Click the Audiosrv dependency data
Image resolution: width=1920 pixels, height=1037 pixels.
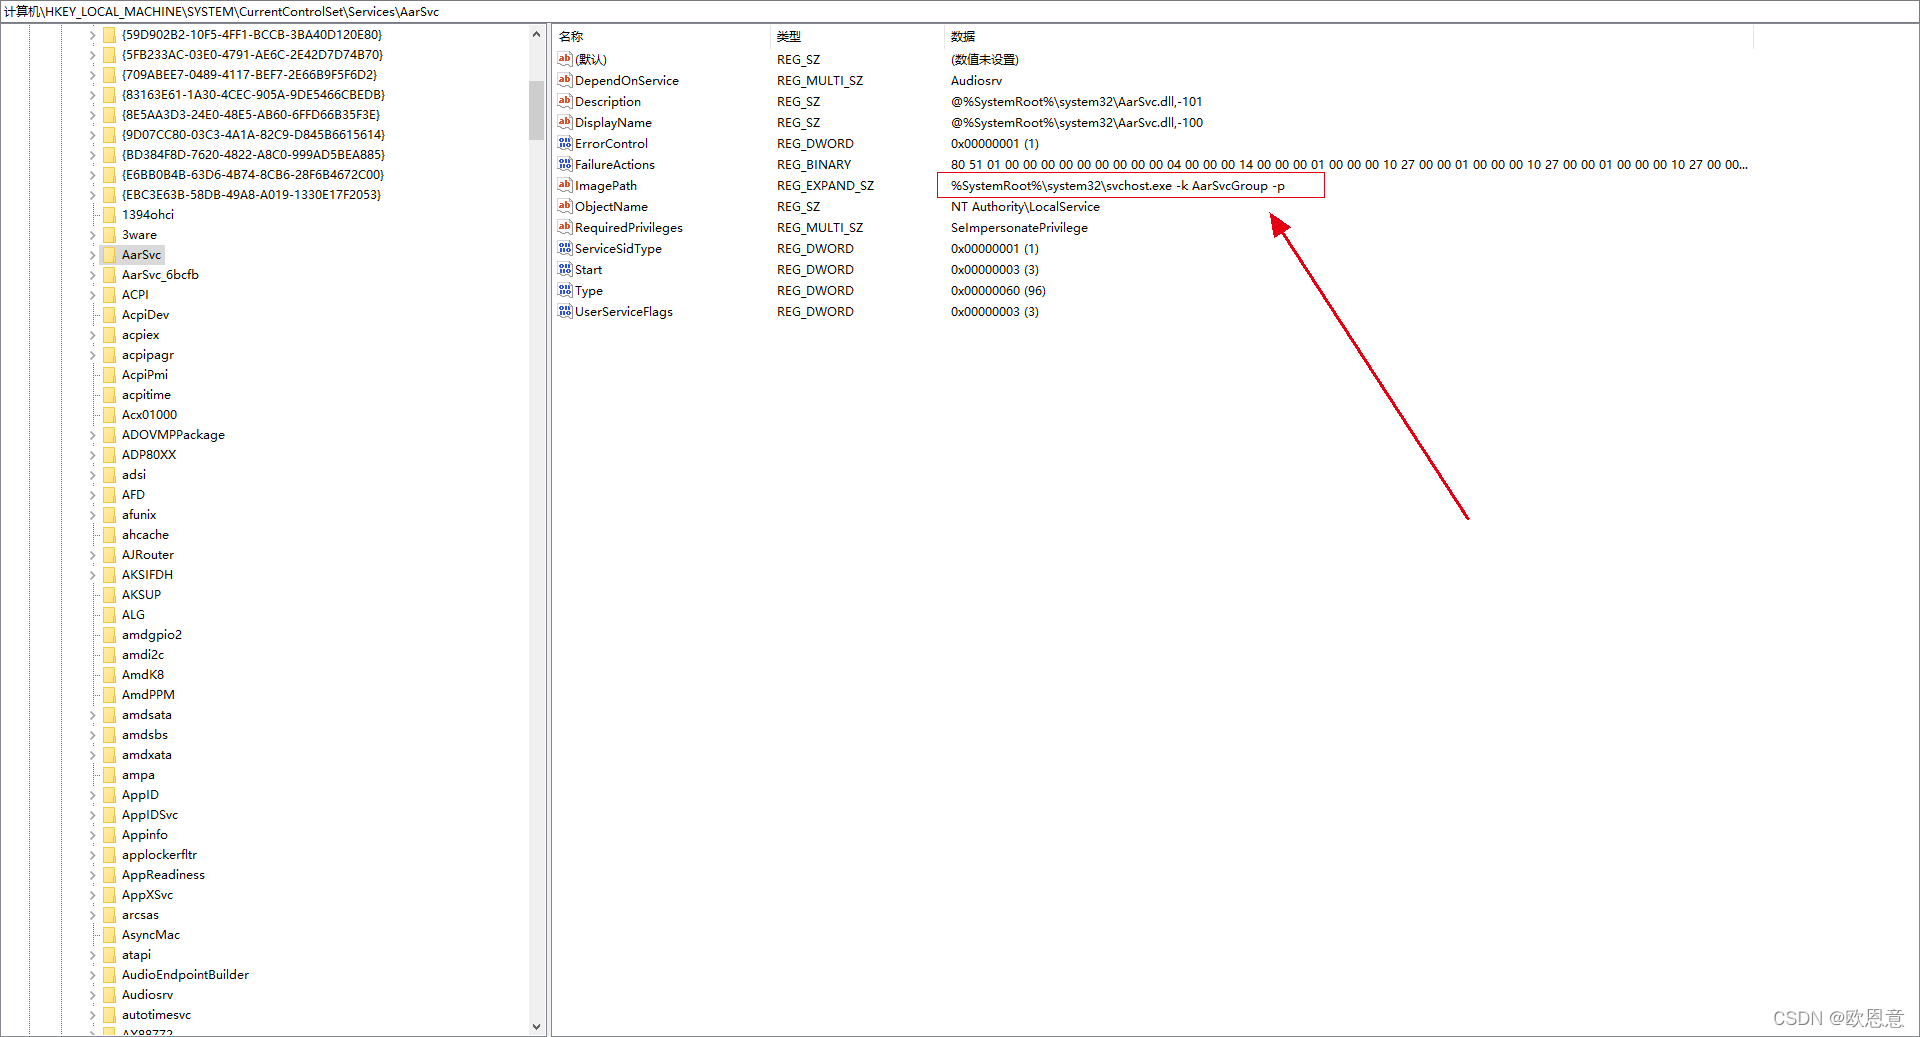976,80
